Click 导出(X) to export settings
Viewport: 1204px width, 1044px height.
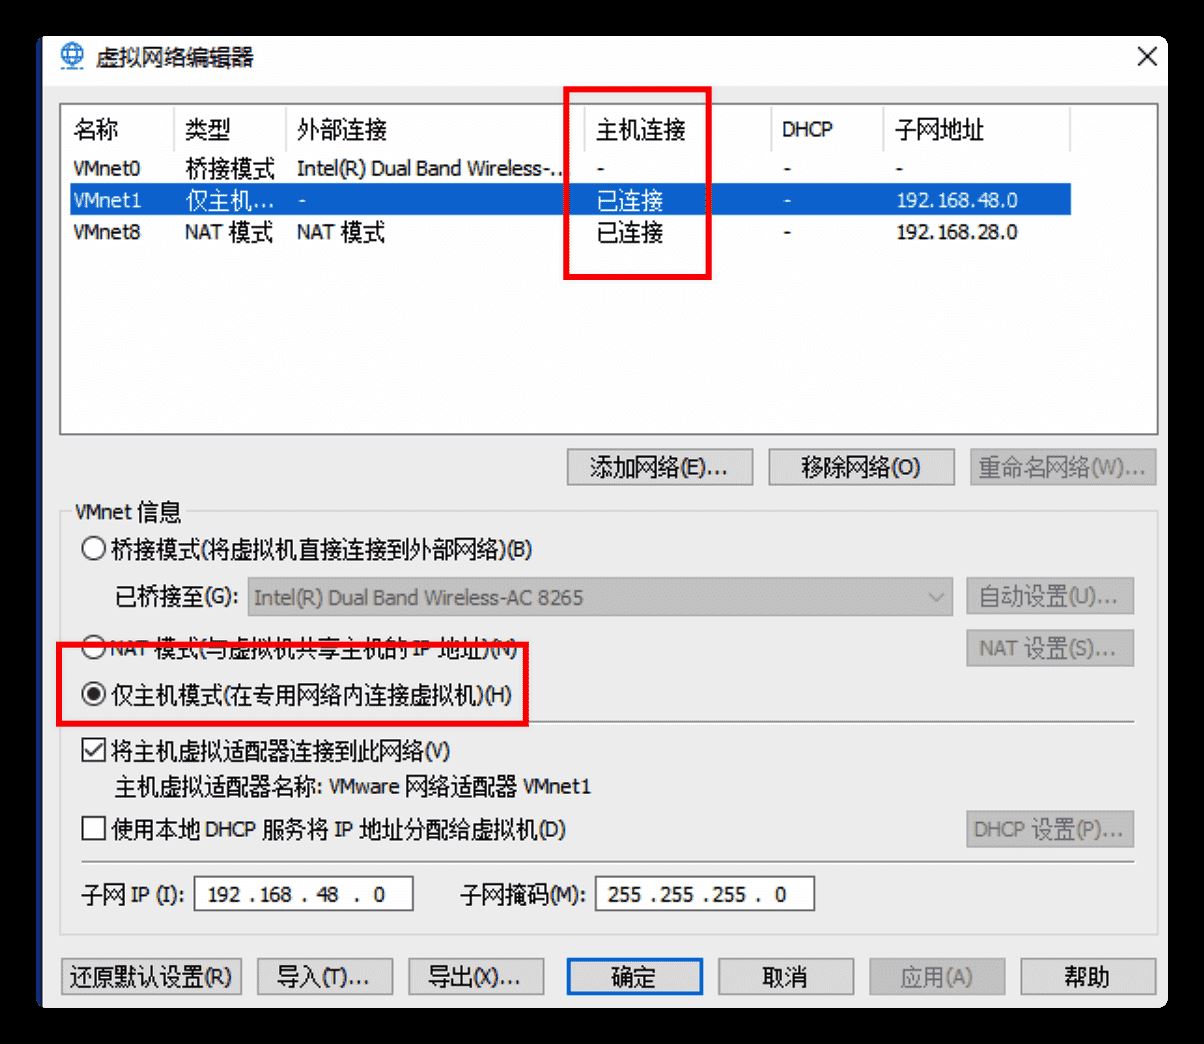point(476,977)
